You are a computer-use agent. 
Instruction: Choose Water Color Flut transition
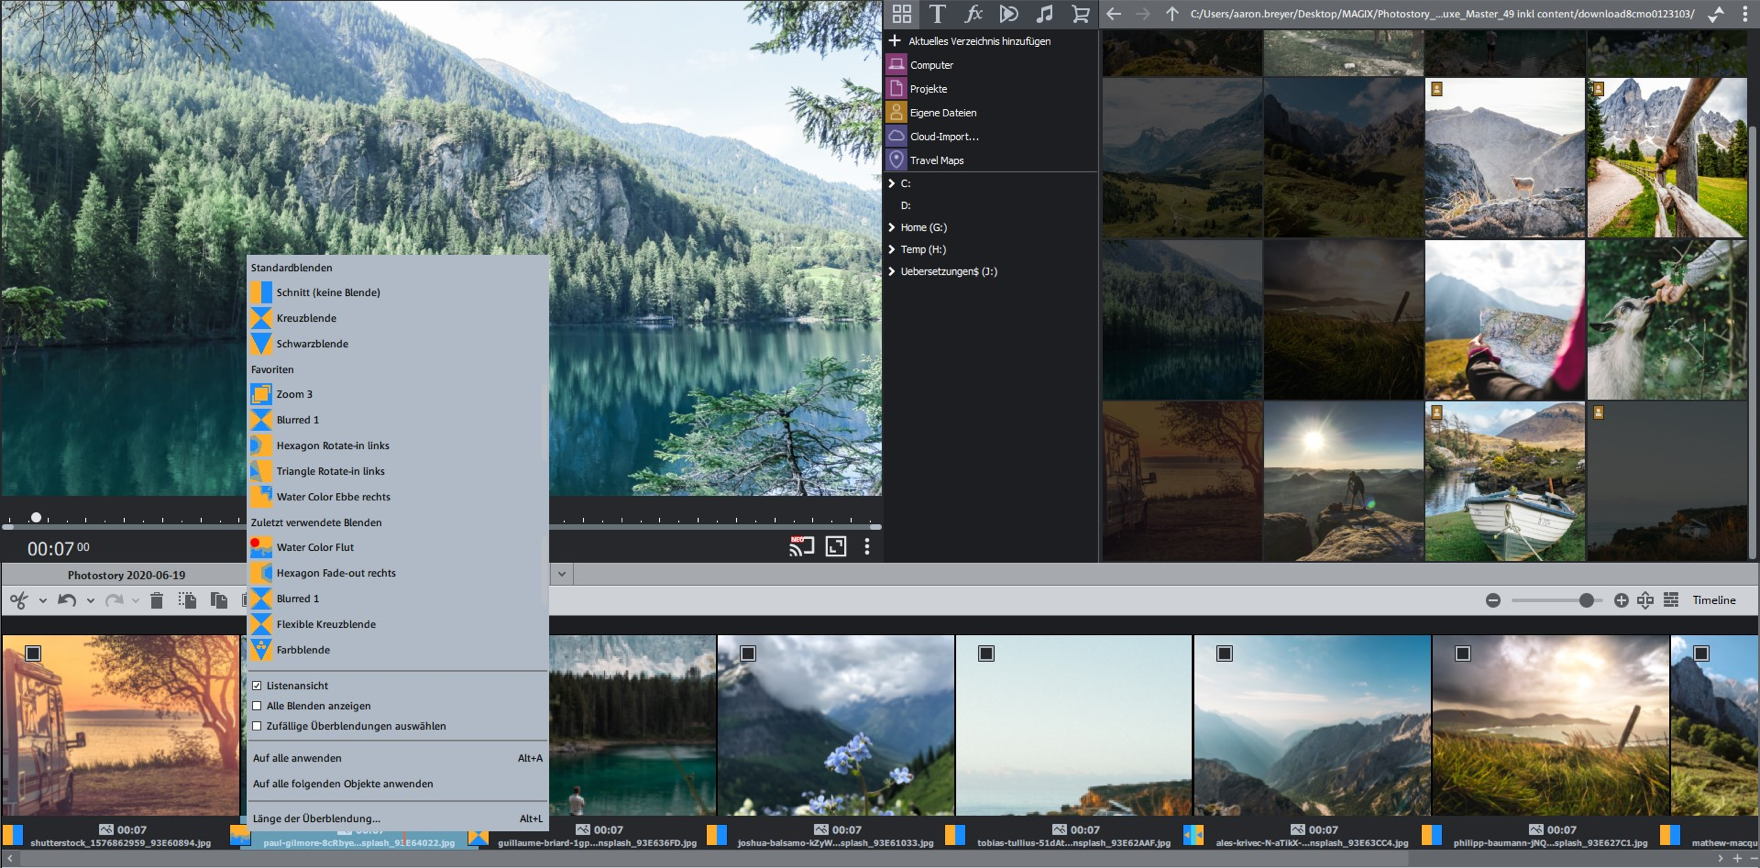tap(315, 548)
